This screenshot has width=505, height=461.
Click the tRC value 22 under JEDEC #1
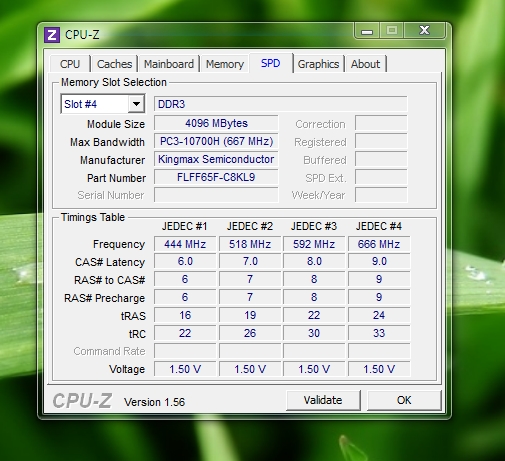pyautogui.click(x=185, y=333)
